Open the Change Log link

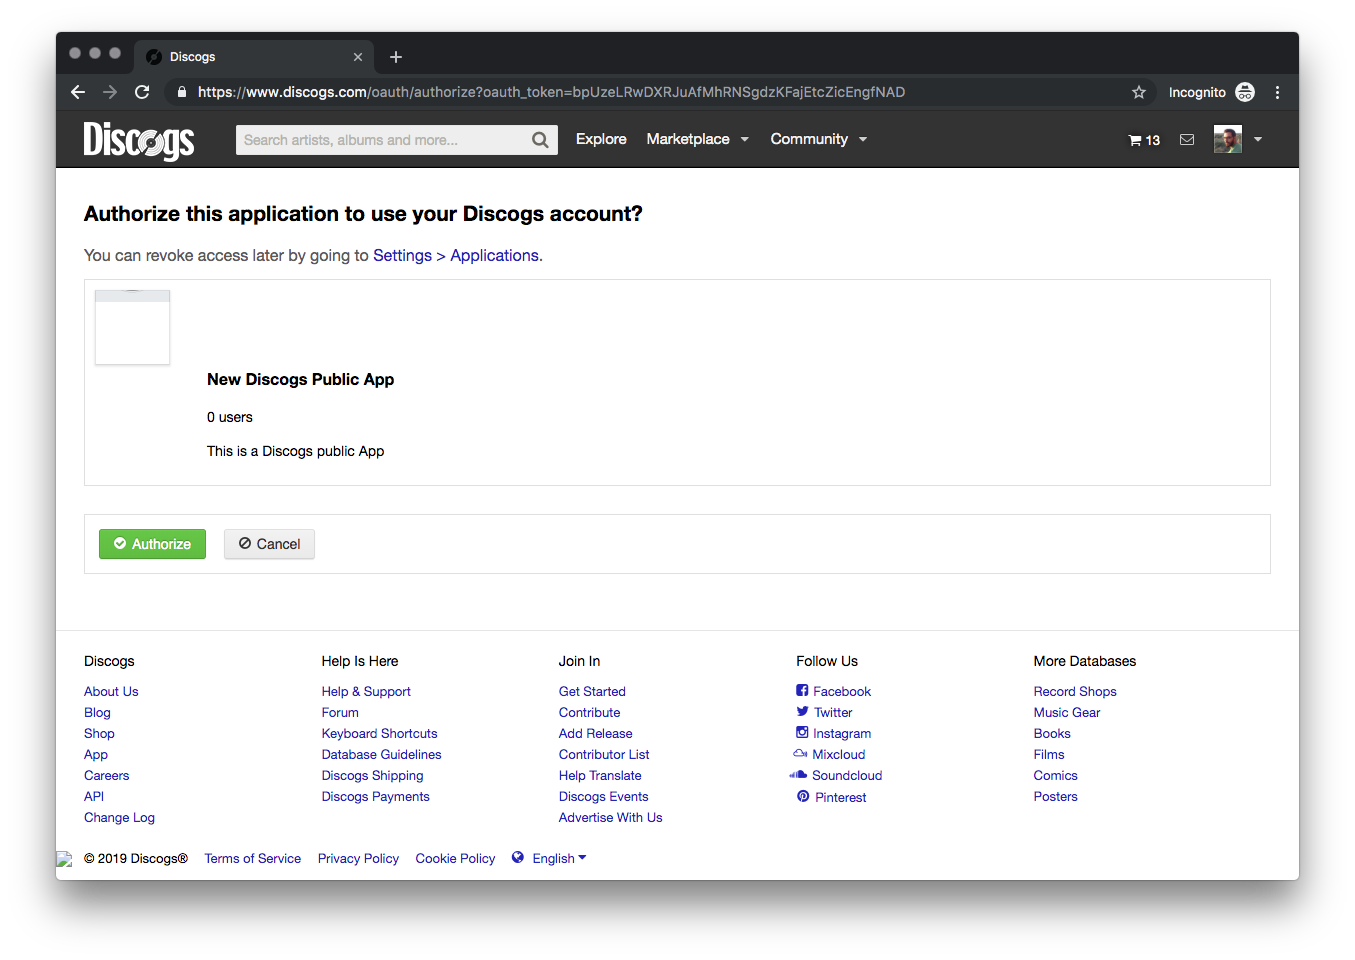pos(119,817)
